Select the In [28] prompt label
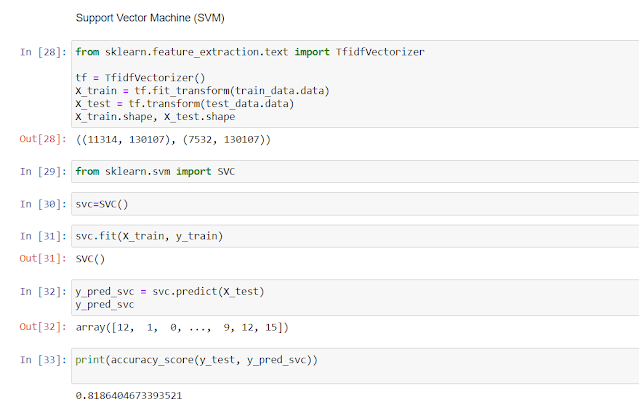The image size is (639, 410). (40, 51)
